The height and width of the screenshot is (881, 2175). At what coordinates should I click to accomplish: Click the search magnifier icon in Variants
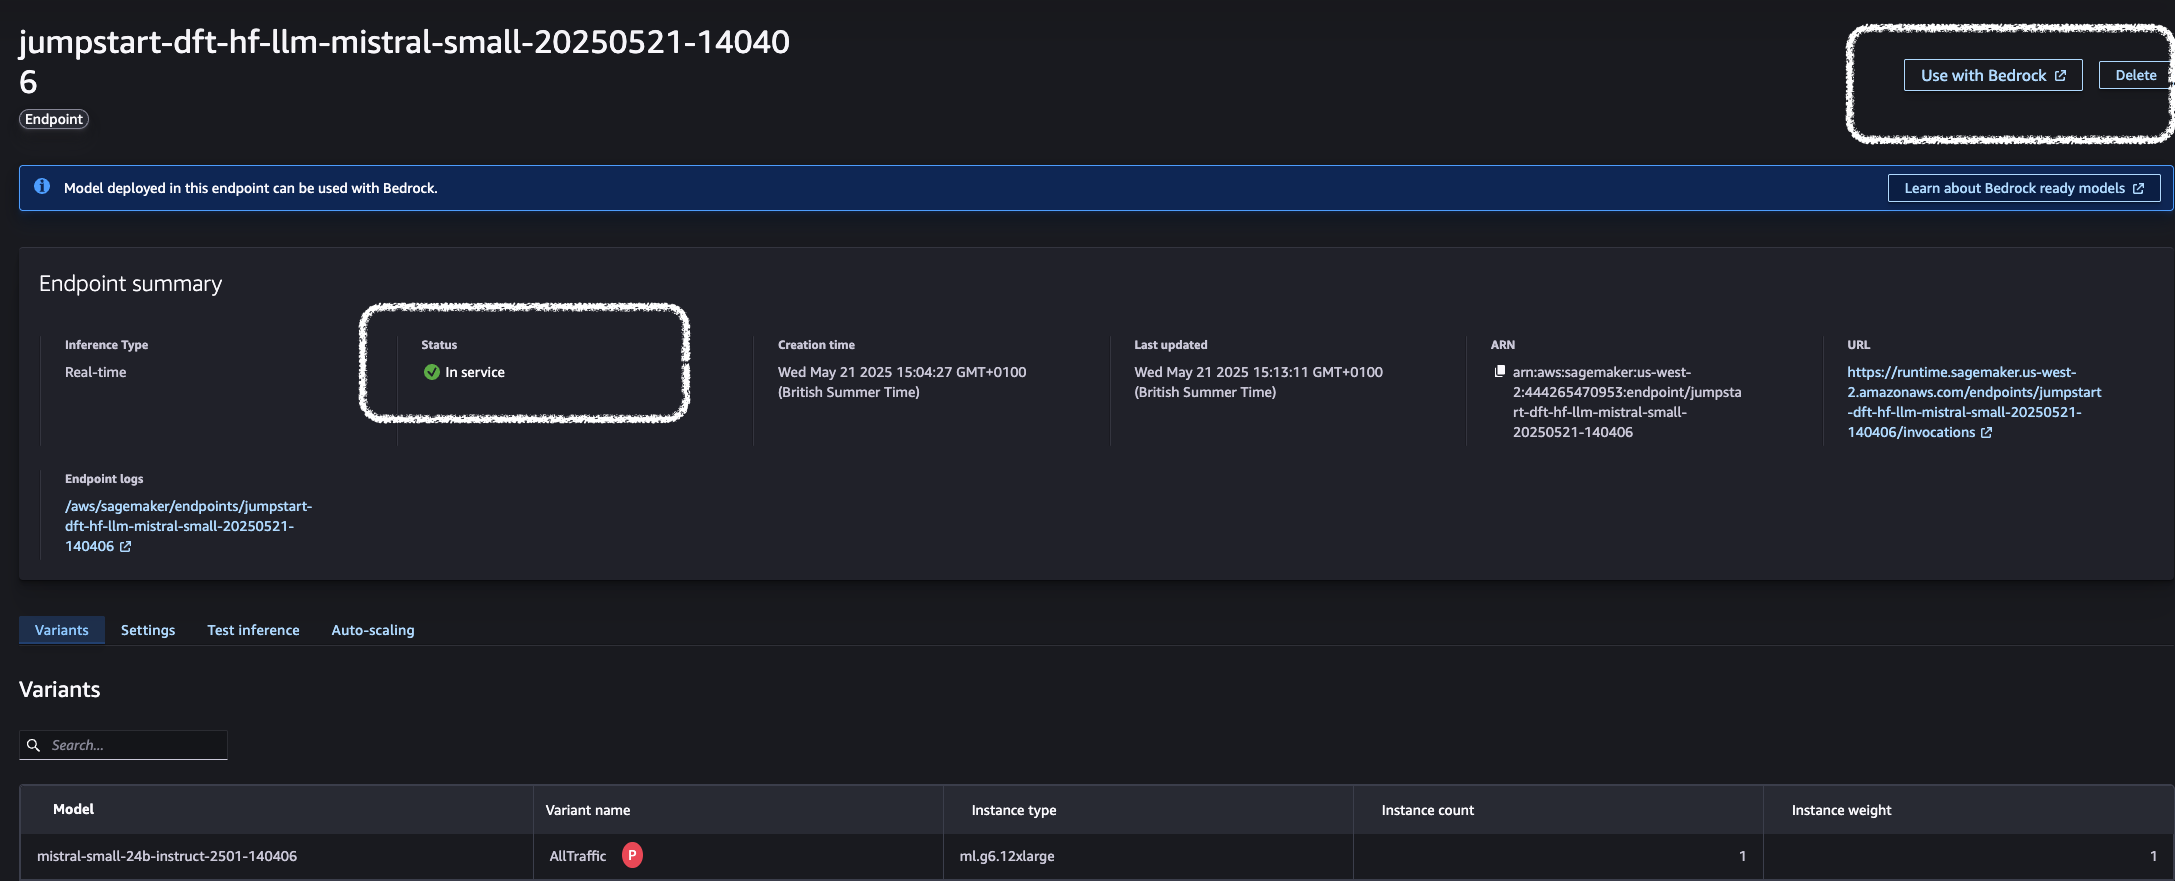click(33, 745)
